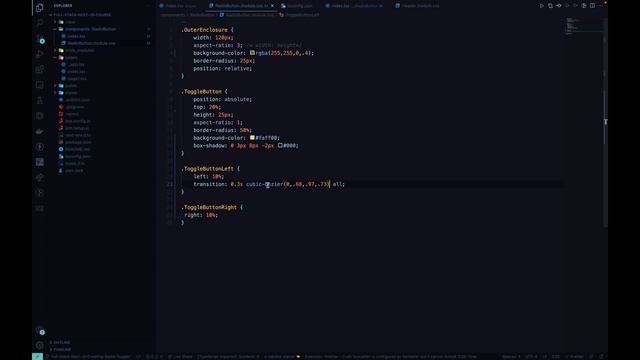Open index.tsx under components/RadioButton
Viewport: 640px width, 360px height.
(x=76, y=36)
